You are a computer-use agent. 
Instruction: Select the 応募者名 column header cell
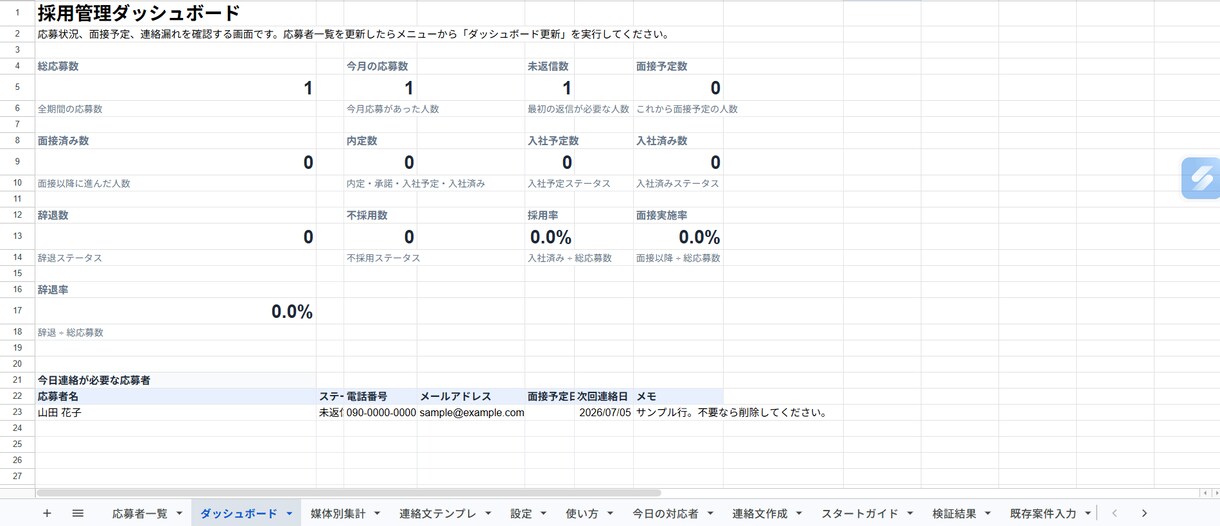[x=175, y=396]
